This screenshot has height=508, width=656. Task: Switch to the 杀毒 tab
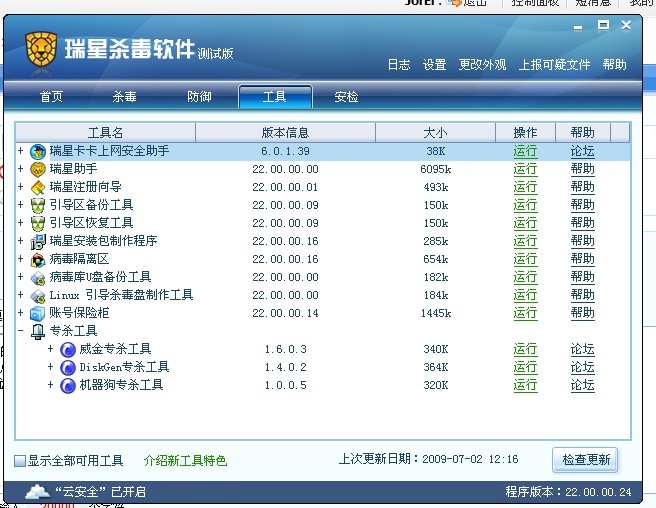click(x=124, y=97)
